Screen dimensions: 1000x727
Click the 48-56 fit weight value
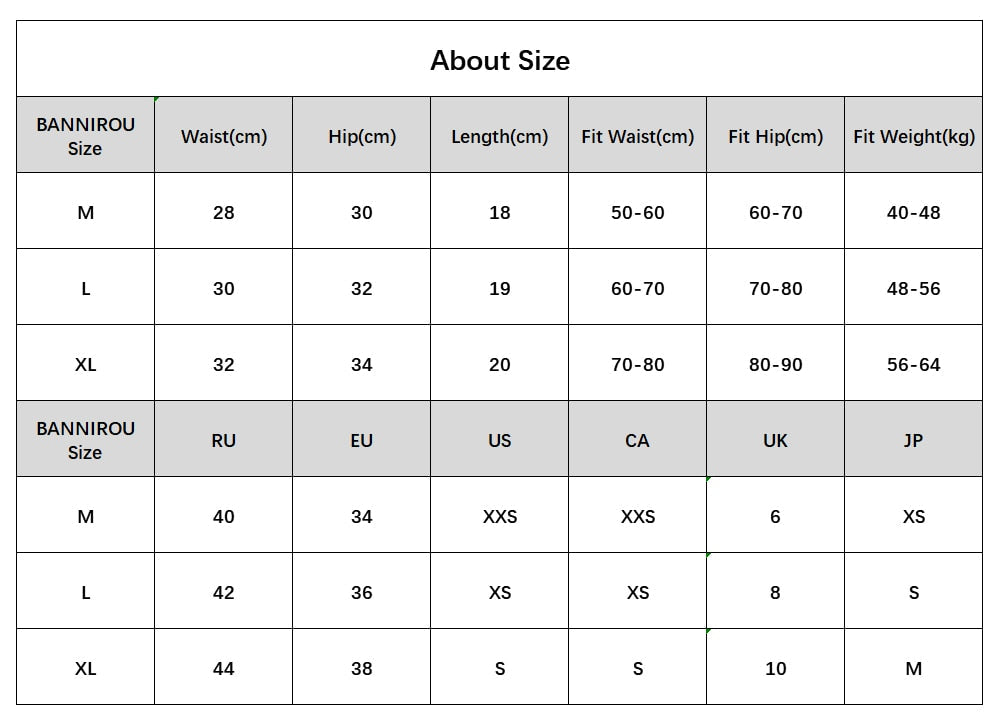(913, 288)
